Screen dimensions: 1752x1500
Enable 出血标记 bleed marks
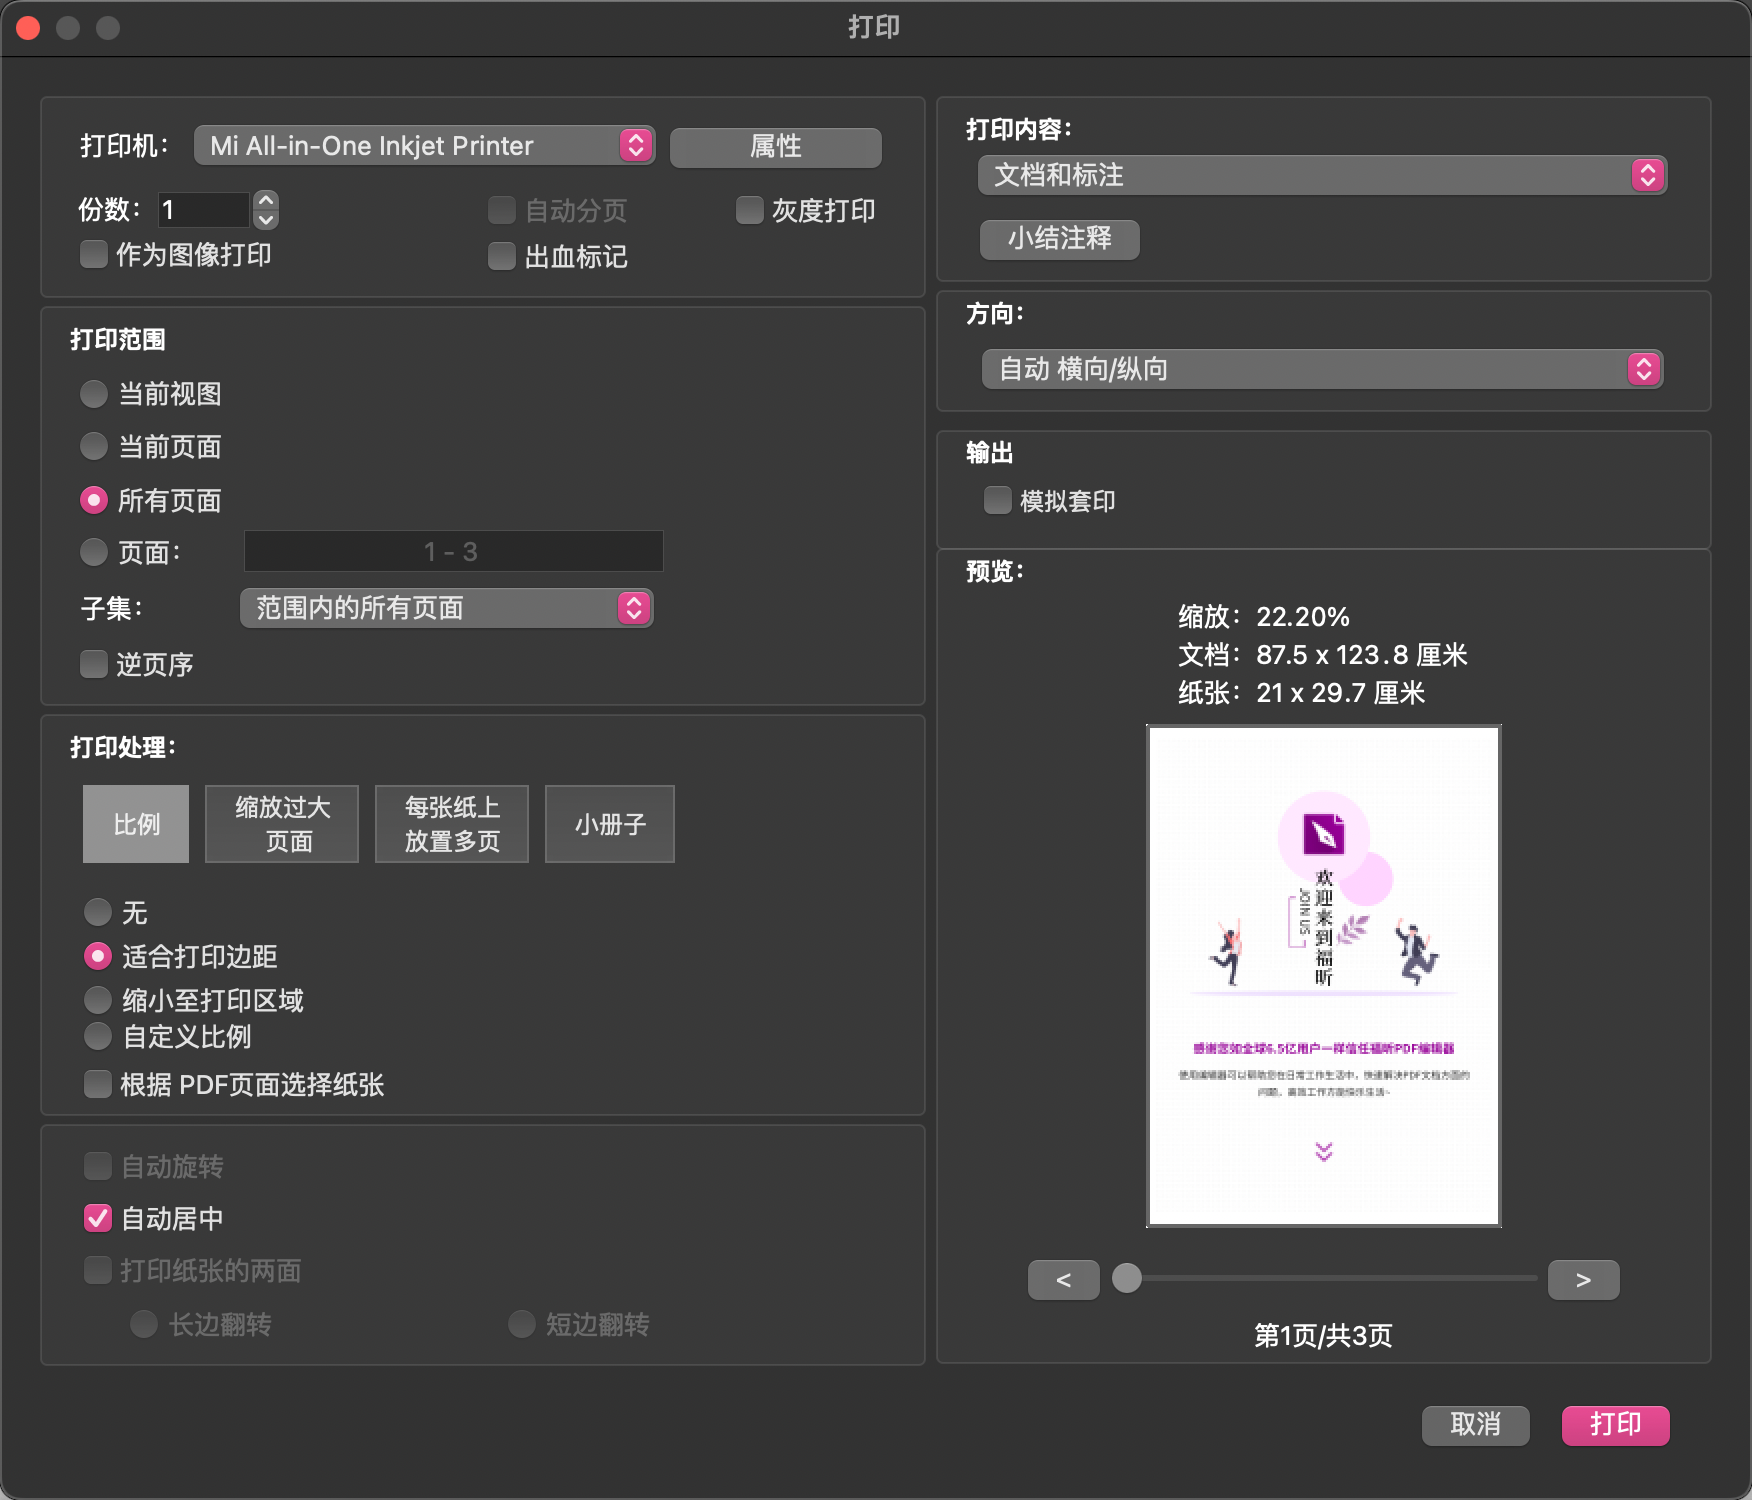[501, 257]
